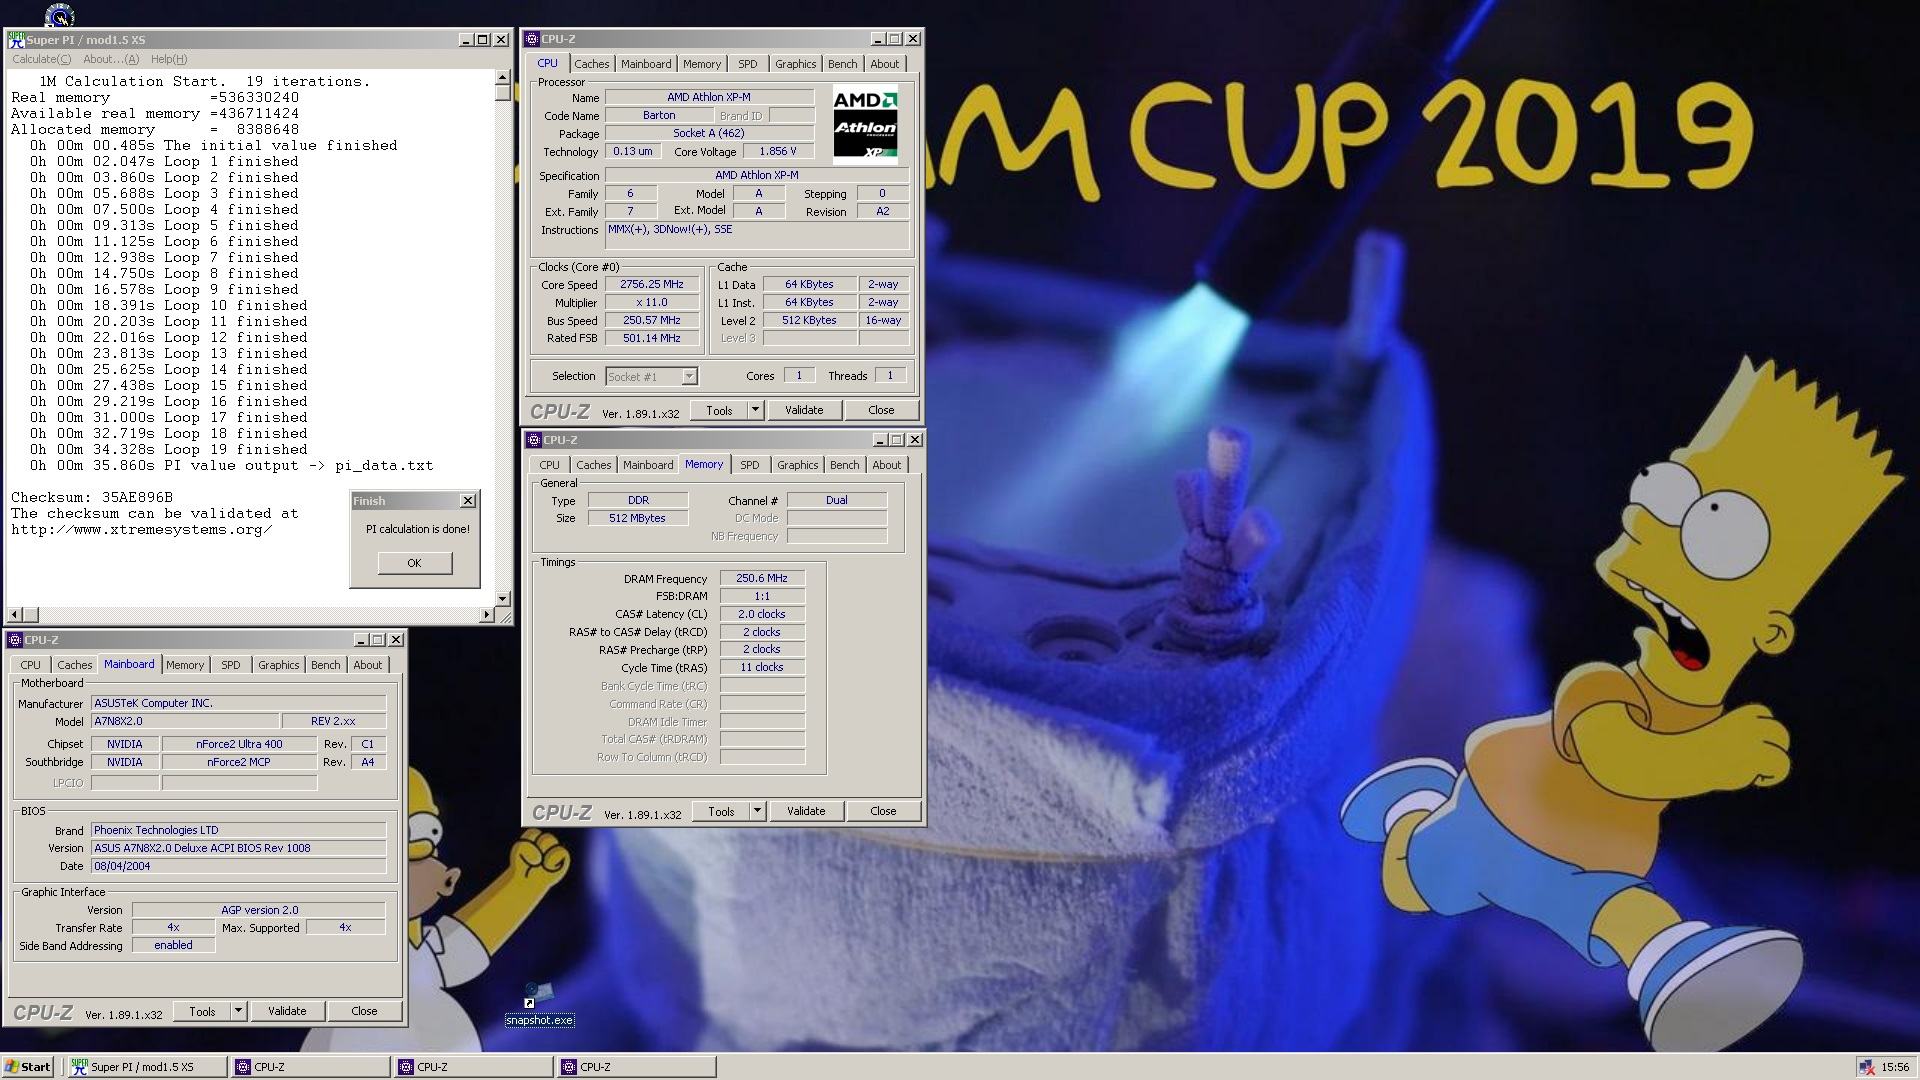The image size is (1920, 1080).
Task: Click AMD Athlon XP processor logo
Action: click(x=865, y=124)
